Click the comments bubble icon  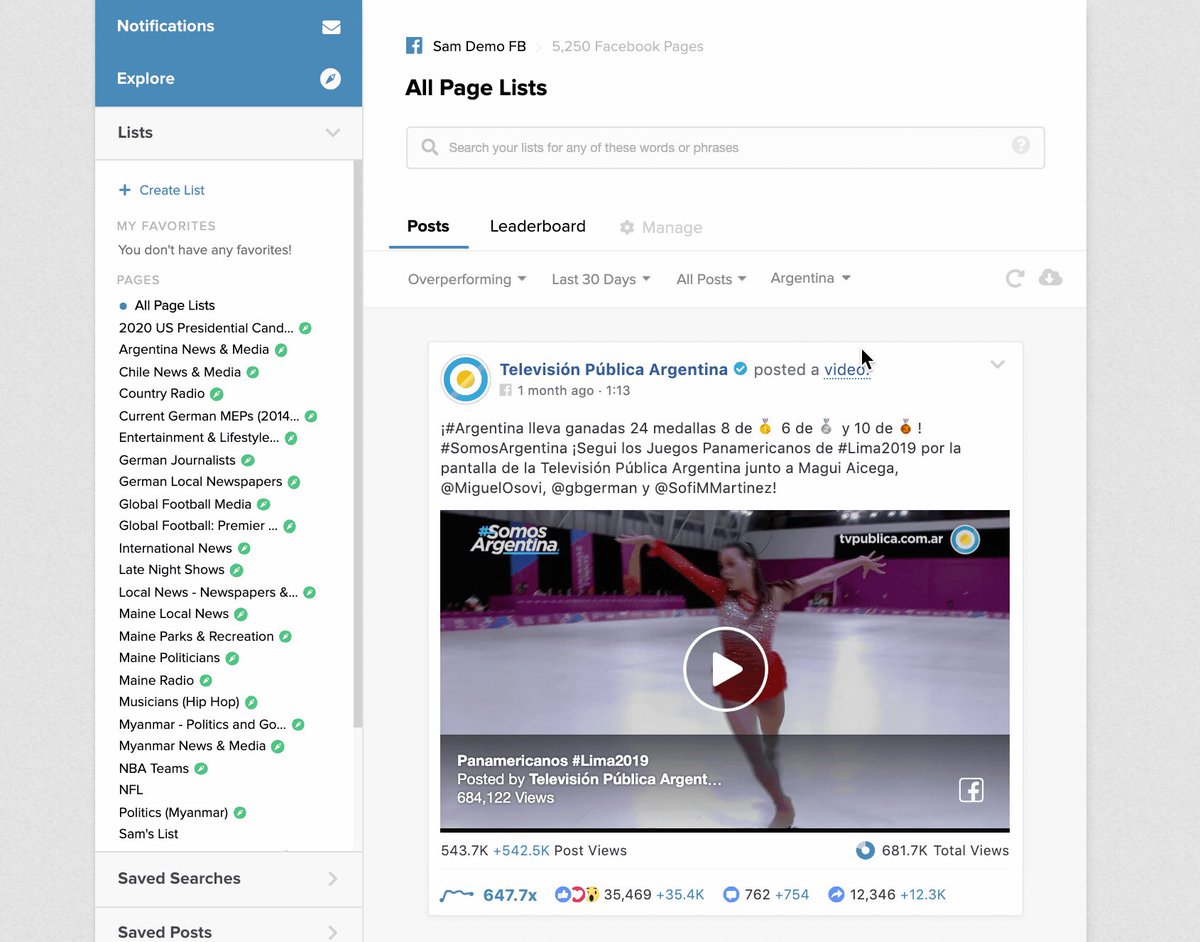tap(731, 895)
